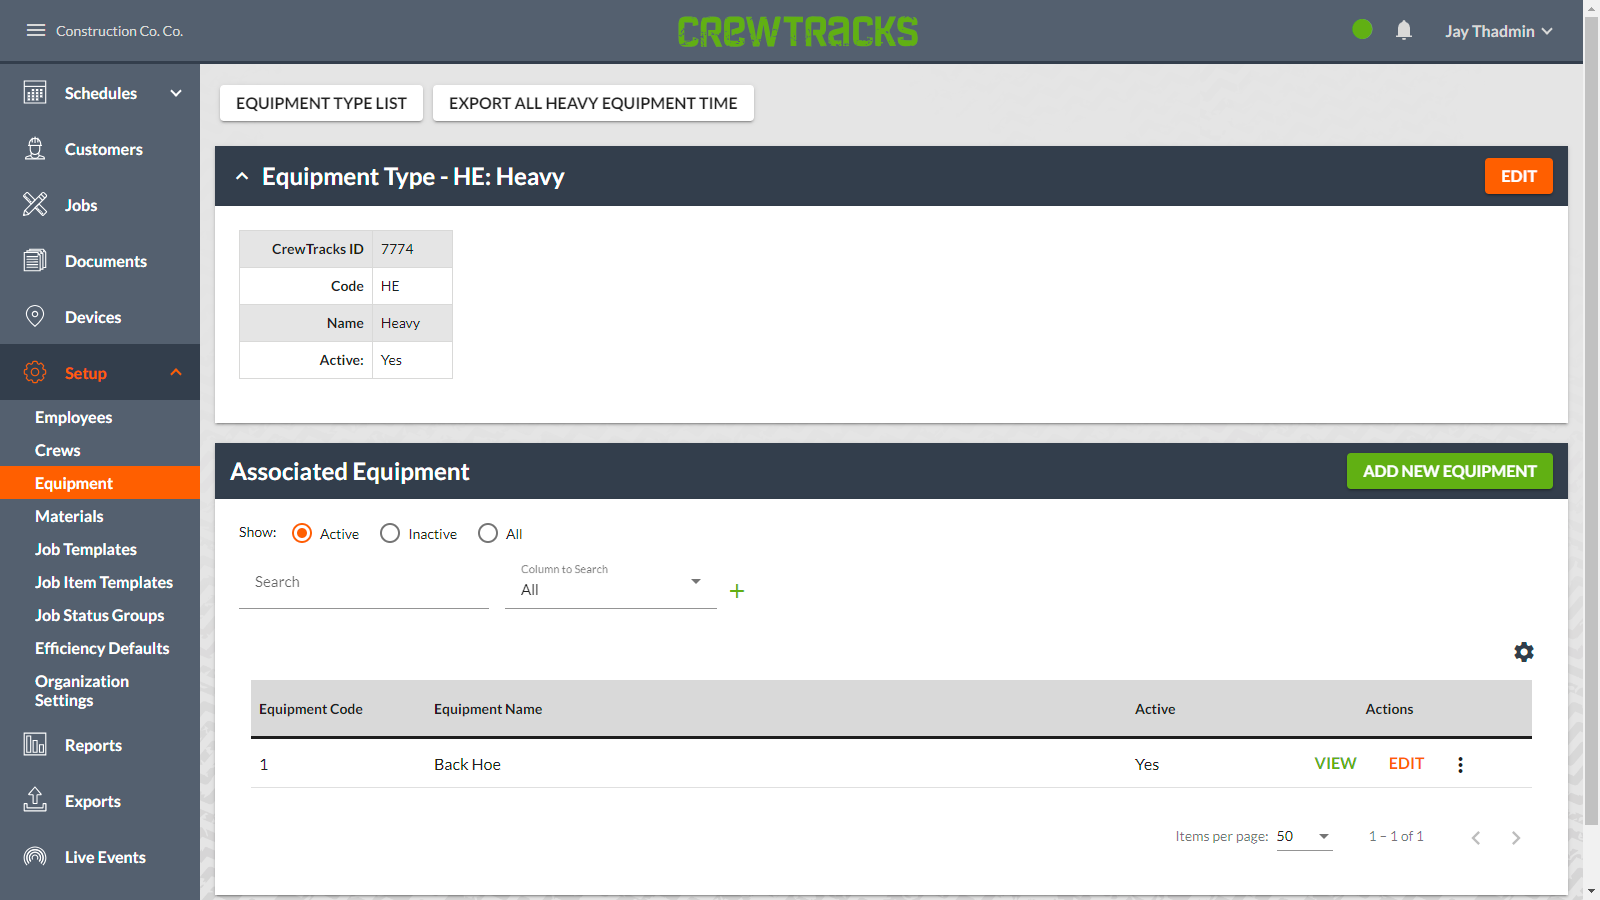
Task: Open the Jay Thadmin user menu
Action: point(1499,31)
